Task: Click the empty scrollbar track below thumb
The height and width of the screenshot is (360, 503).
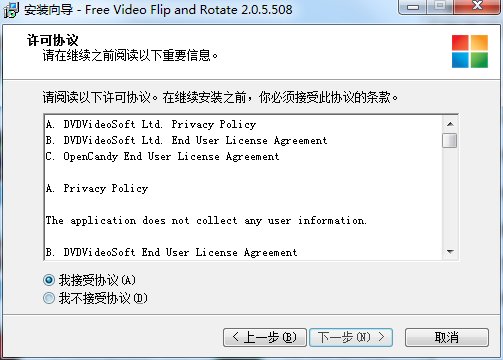Action: click(x=450, y=196)
